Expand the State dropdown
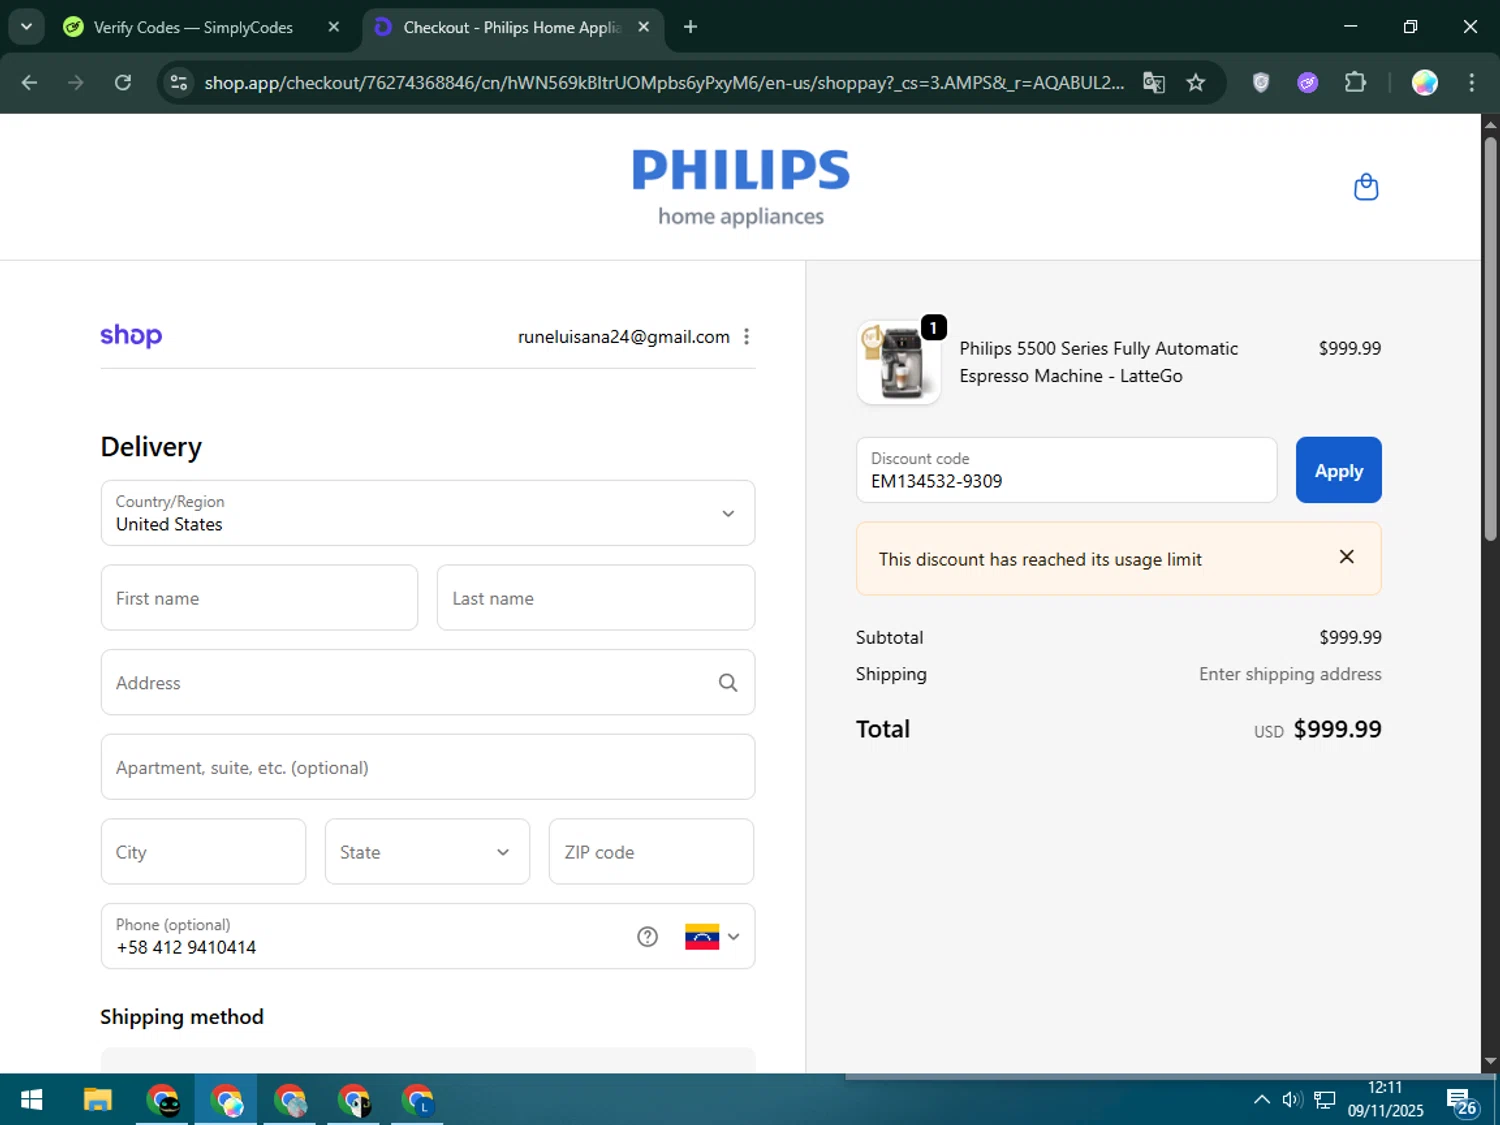 click(427, 852)
